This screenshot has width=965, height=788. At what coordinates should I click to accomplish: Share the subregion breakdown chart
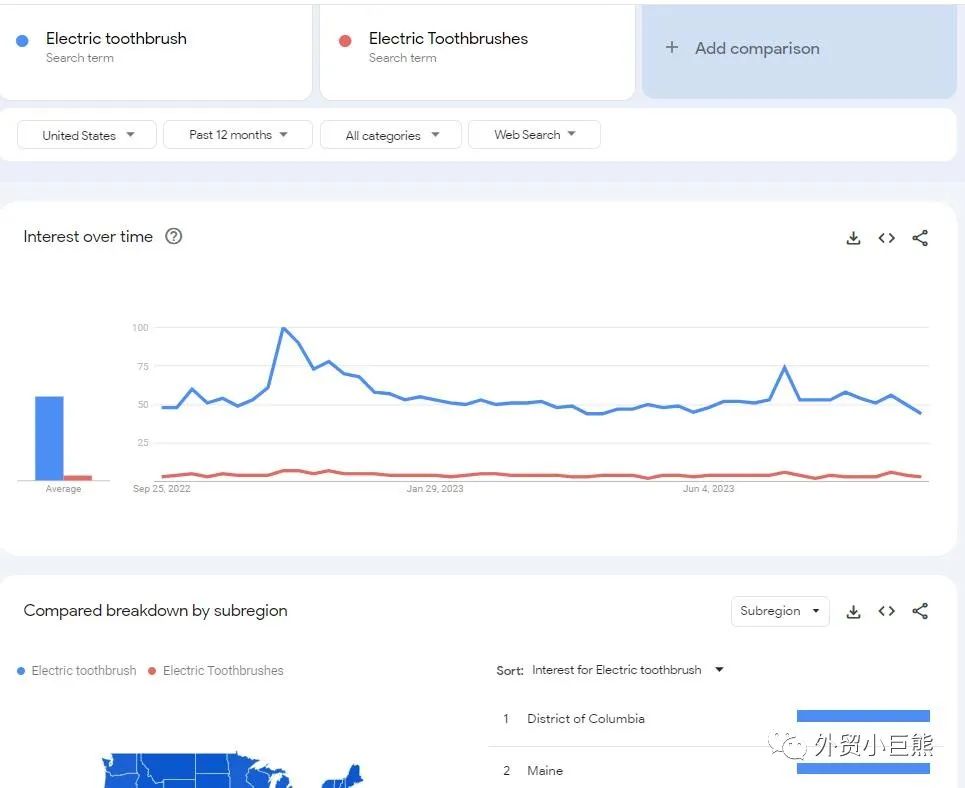coord(920,611)
